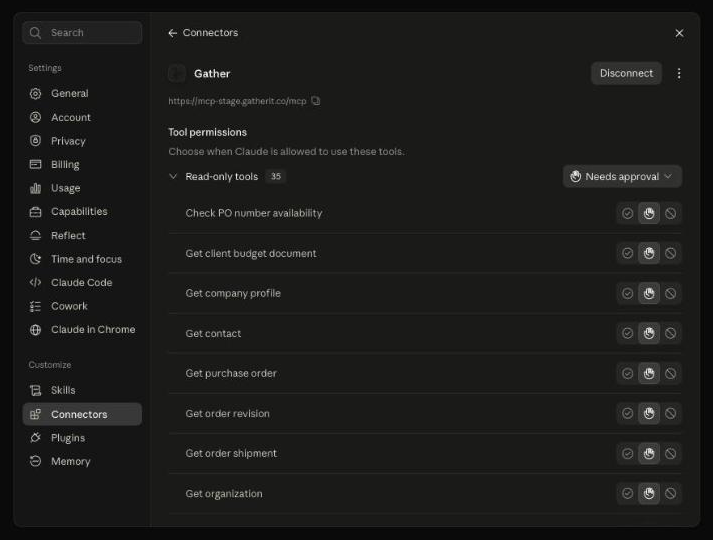This screenshot has height=540, width=713.
Task: Click the 35 tools count badge
Action: pyautogui.click(x=276, y=176)
